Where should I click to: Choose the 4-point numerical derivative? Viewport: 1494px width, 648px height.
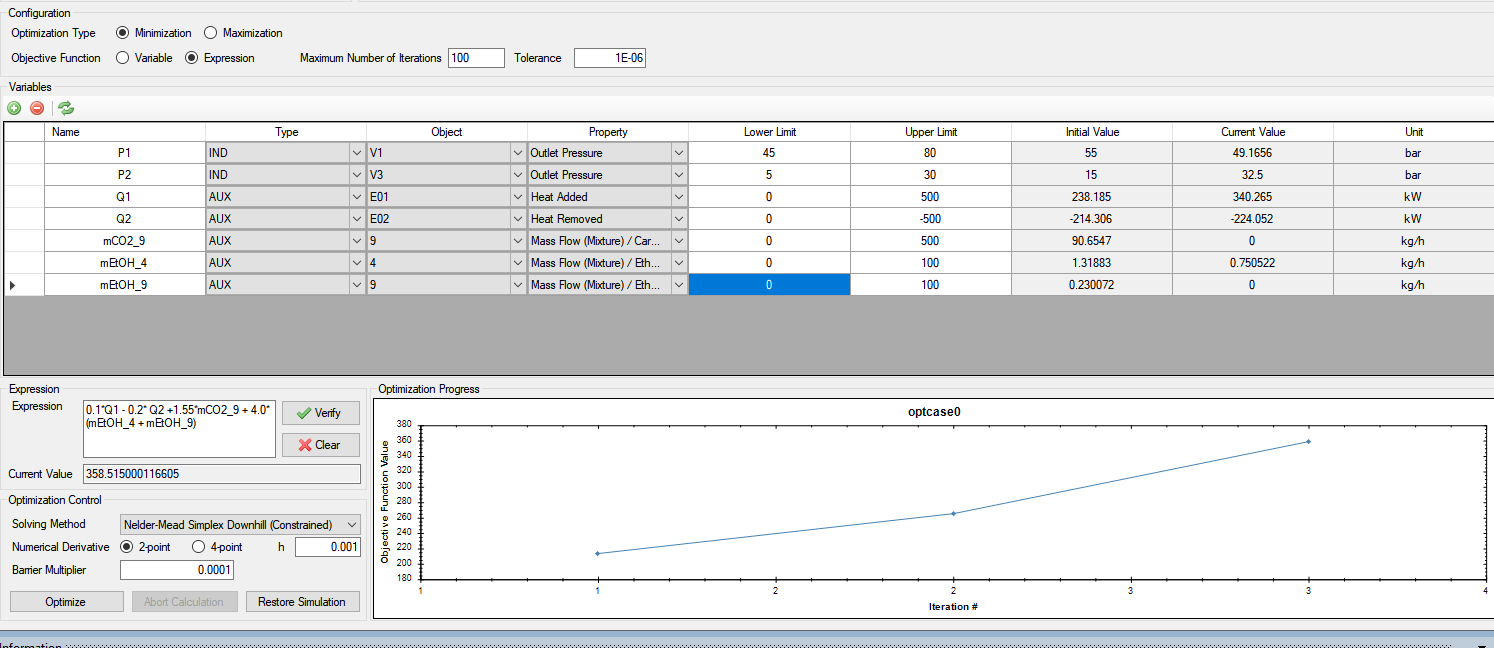click(200, 547)
